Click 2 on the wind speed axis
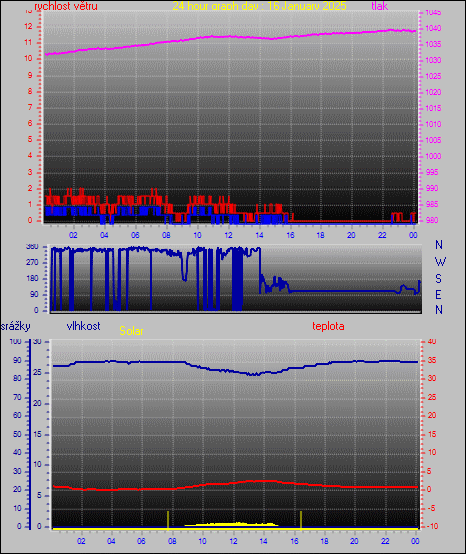Image resolution: width=466 pixels, height=554 pixels. 30,188
